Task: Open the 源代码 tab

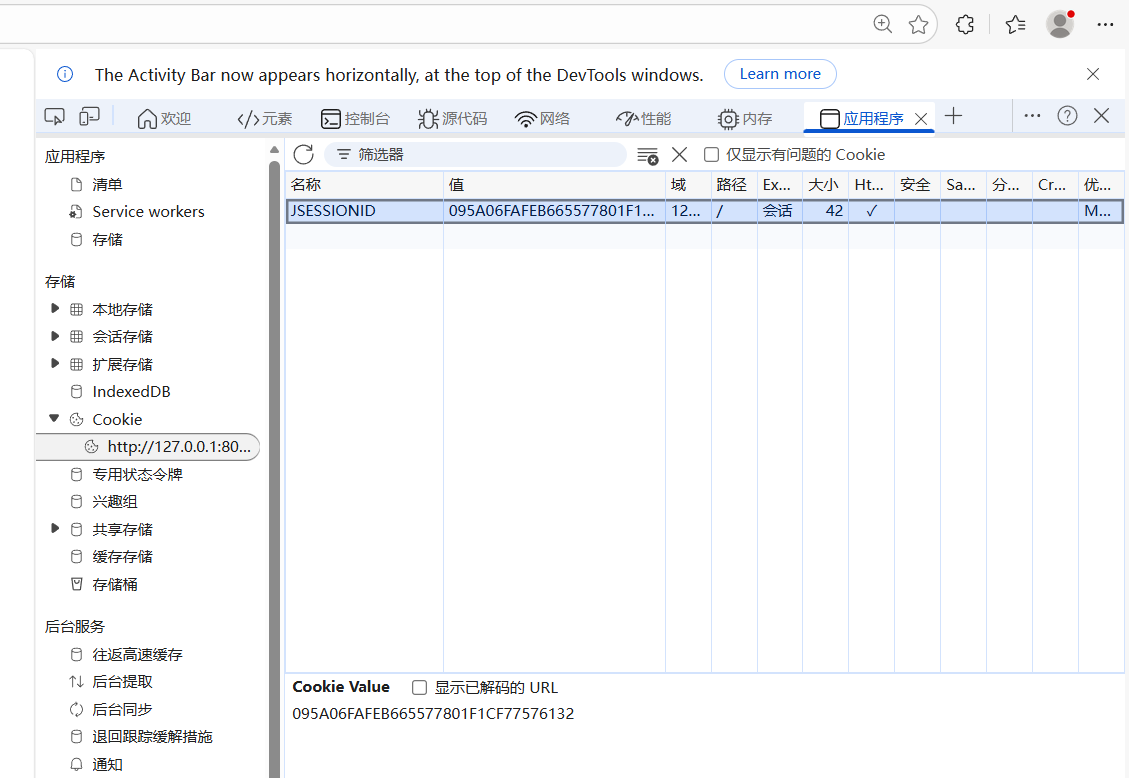Action: point(452,119)
